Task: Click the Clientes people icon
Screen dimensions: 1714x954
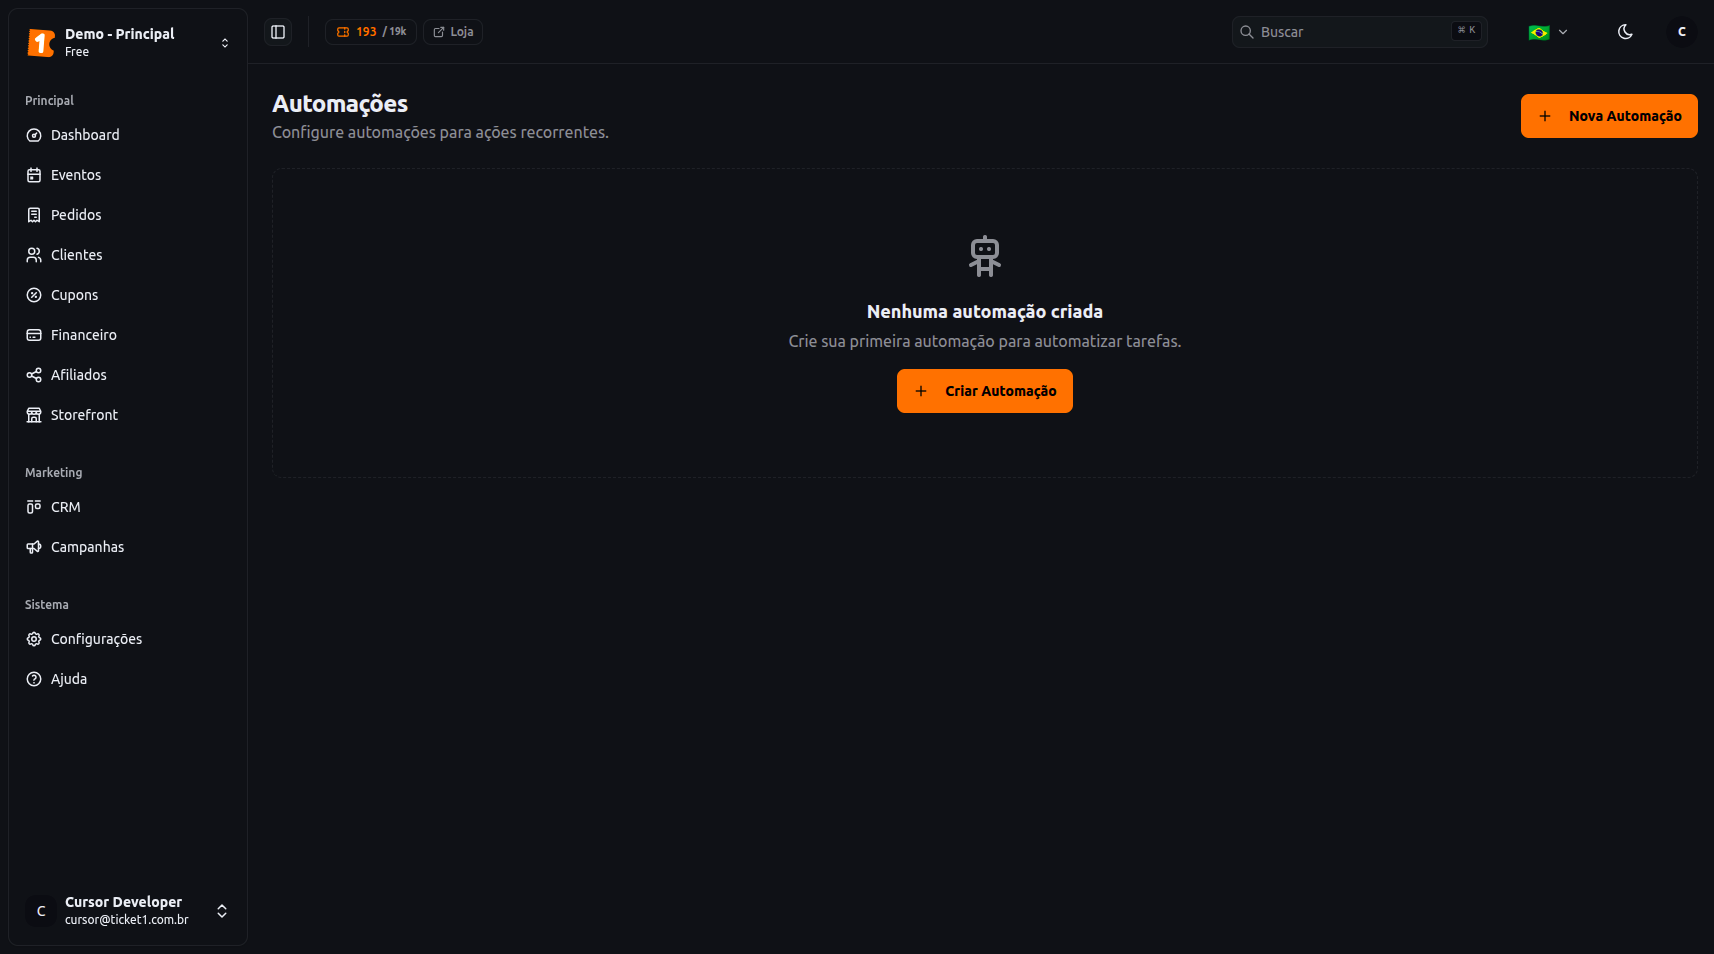Action: point(34,255)
